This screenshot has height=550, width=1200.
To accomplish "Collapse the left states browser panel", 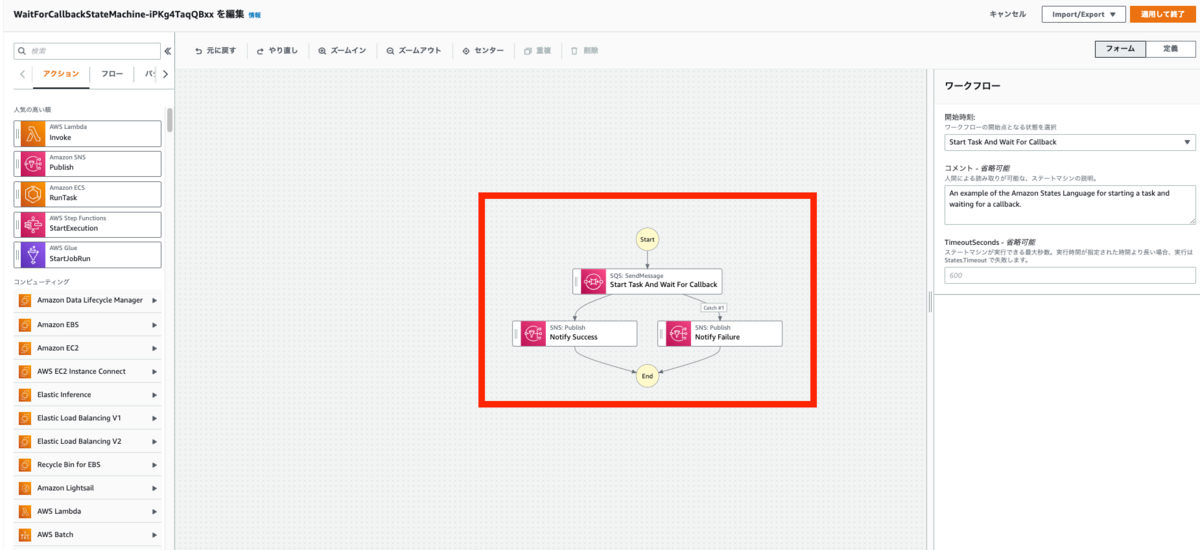I will pyautogui.click(x=167, y=50).
